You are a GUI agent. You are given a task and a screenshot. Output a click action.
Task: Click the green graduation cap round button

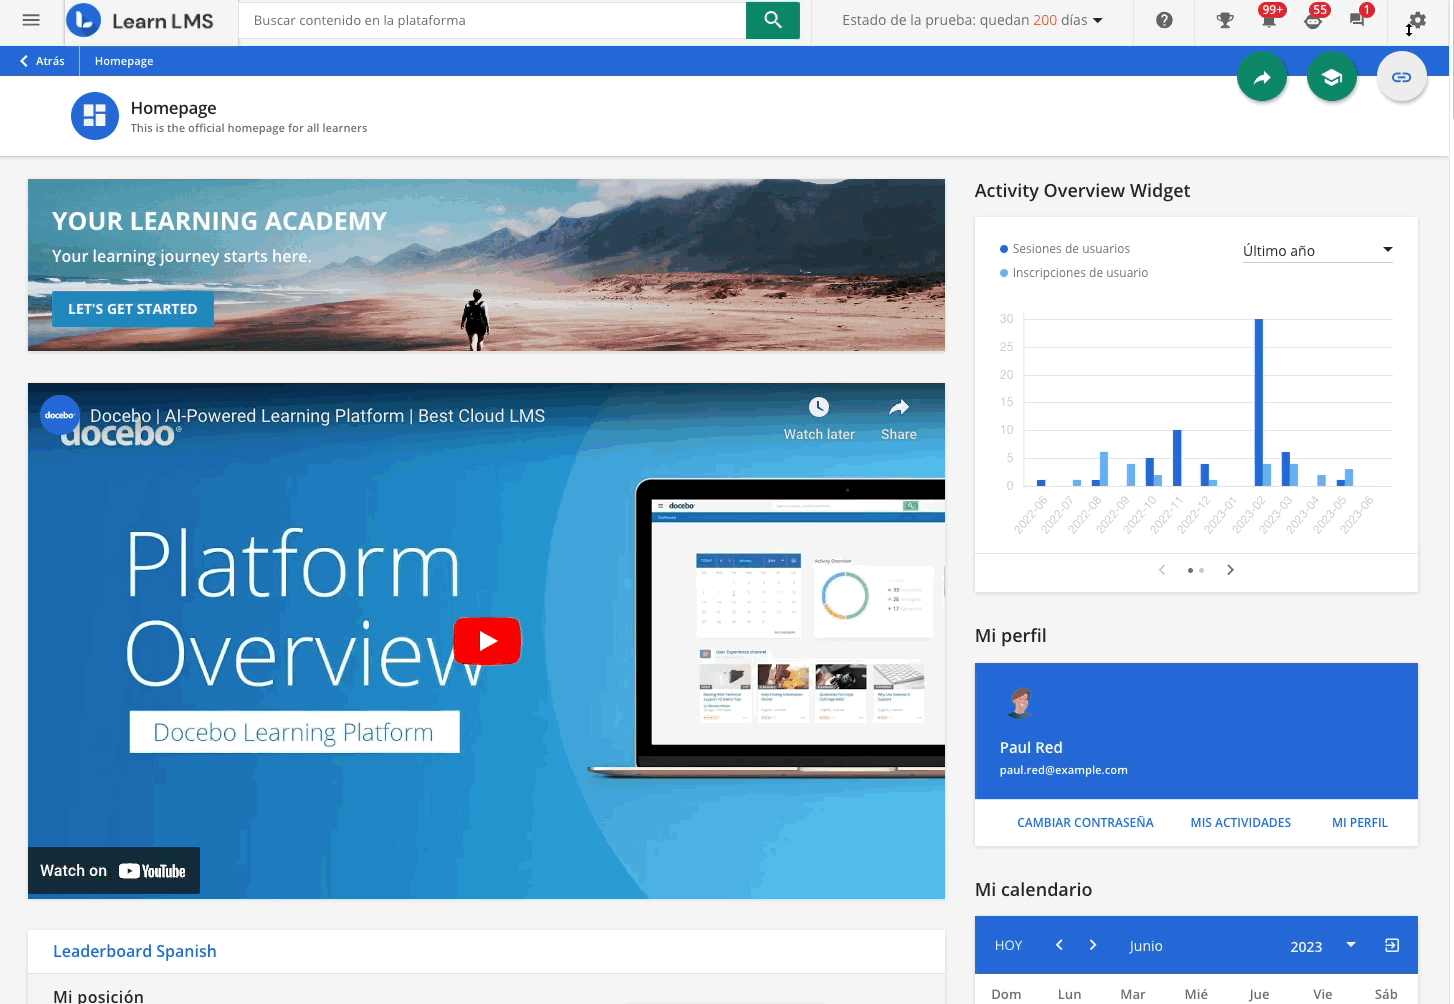pos(1332,77)
